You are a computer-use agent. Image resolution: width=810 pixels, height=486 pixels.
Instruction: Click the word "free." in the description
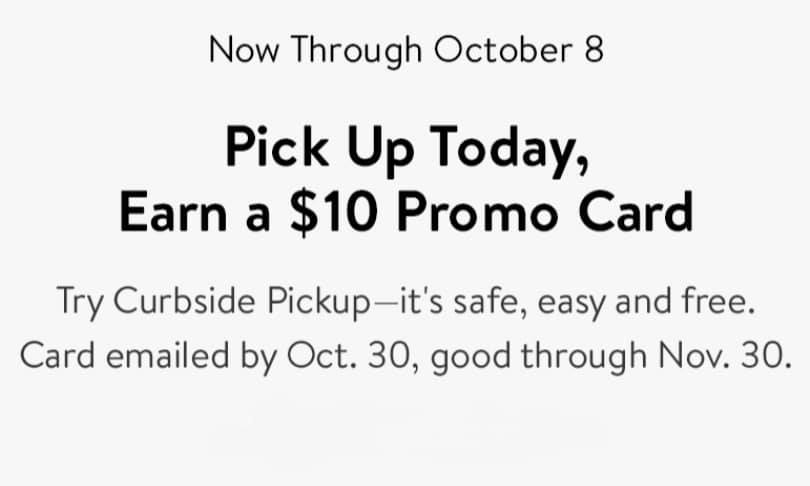(x=719, y=301)
